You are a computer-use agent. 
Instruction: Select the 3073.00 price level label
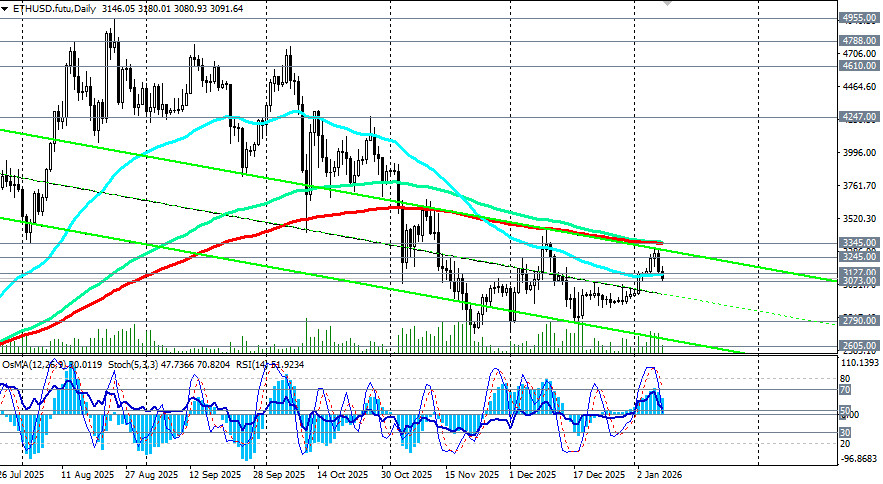858,281
